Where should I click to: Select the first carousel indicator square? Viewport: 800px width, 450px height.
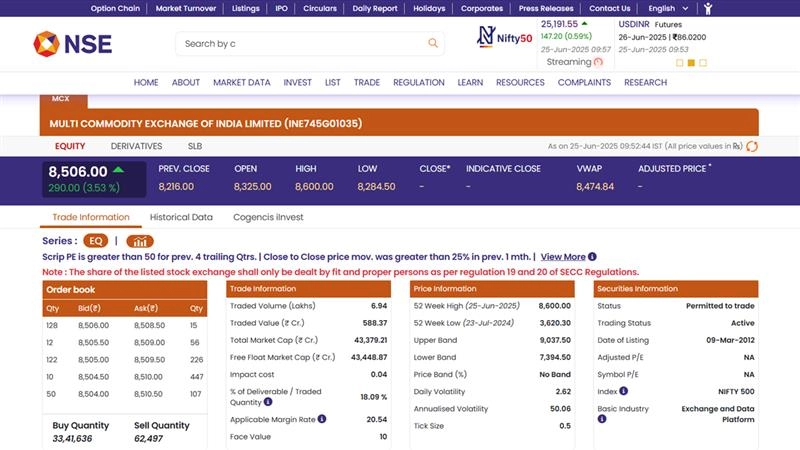[680, 63]
